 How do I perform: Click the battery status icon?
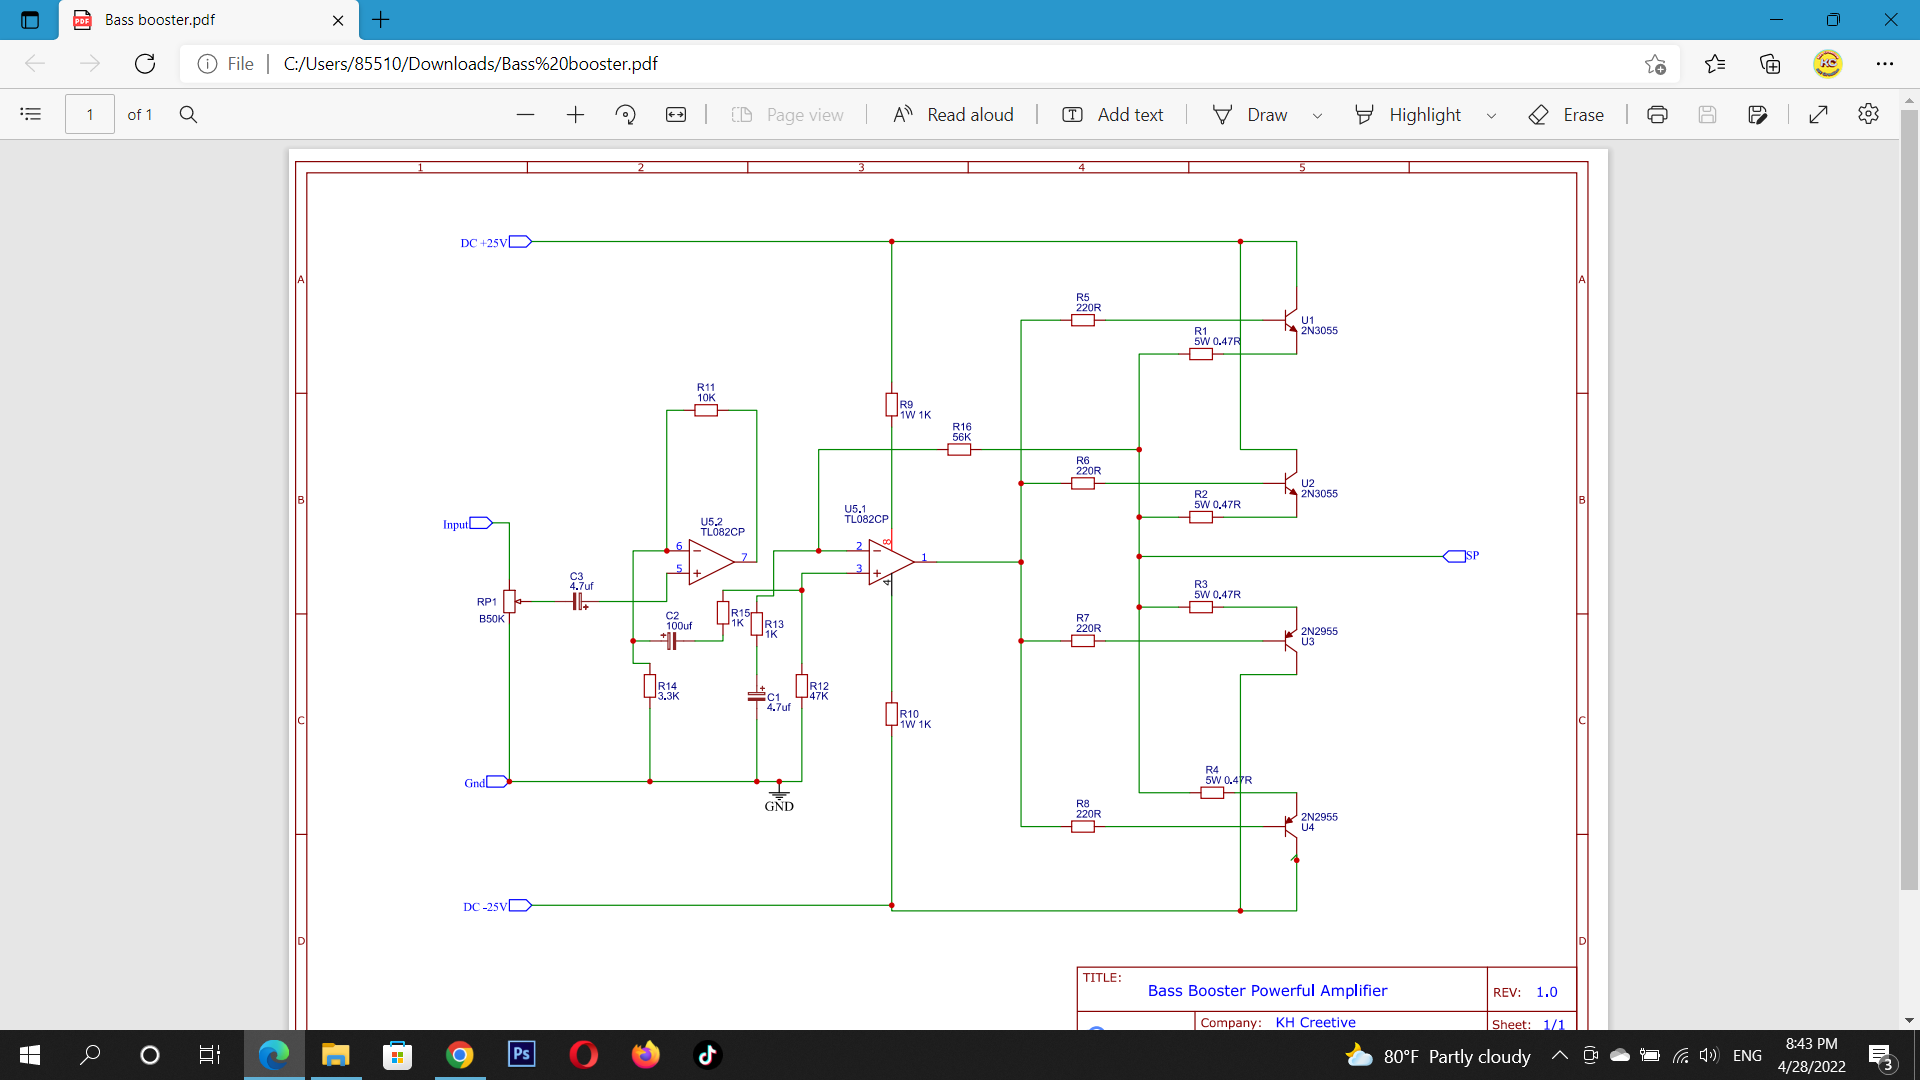coord(1650,1055)
